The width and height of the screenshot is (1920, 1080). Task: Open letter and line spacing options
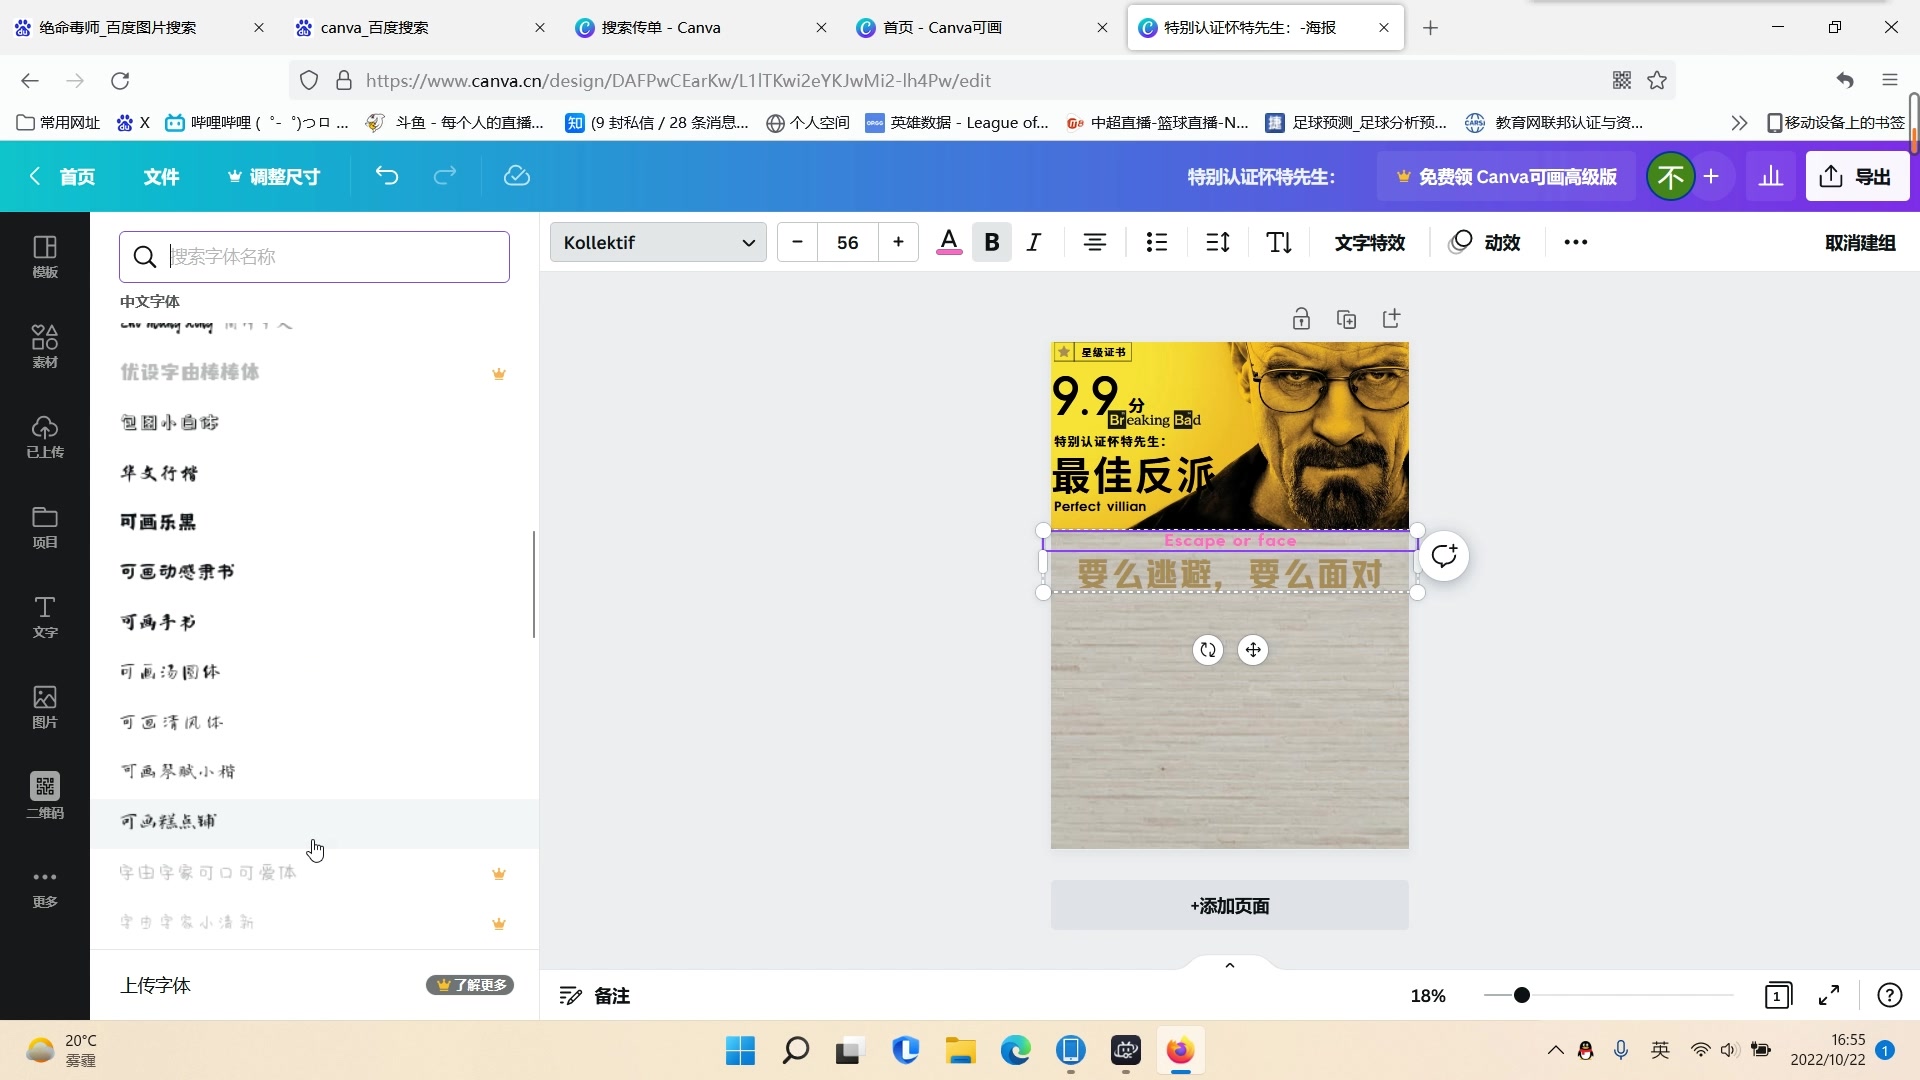(1218, 242)
